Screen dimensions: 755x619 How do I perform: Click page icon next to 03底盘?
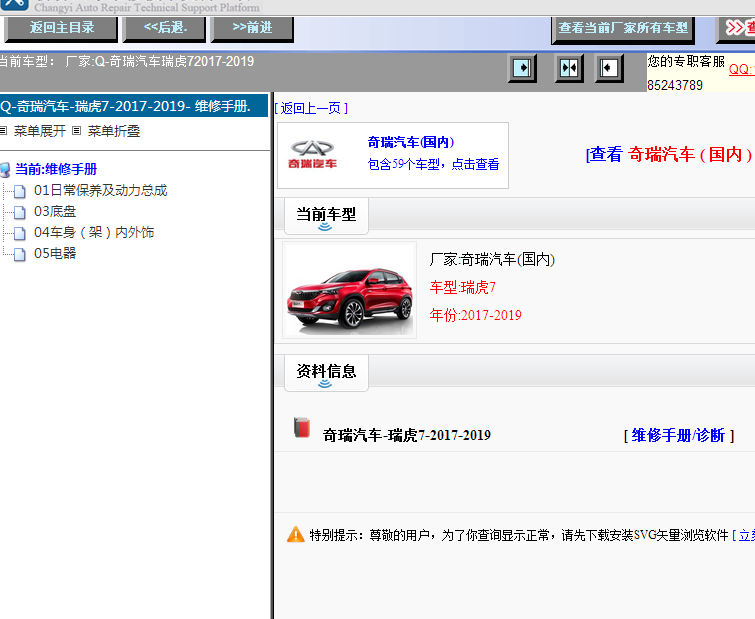20,212
